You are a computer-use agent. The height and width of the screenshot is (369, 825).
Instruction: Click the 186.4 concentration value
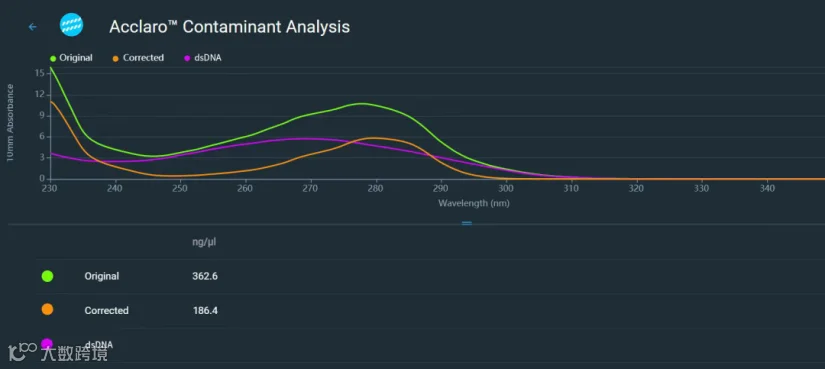click(205, 311)
